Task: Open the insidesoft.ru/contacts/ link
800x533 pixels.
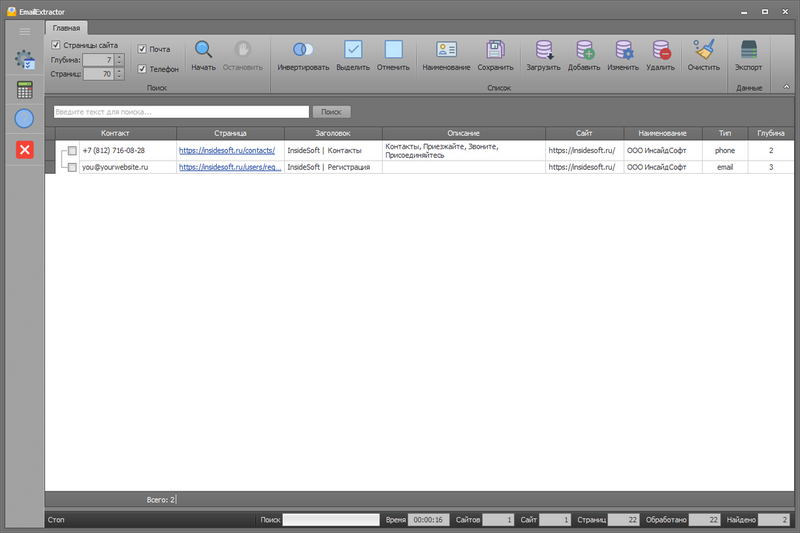Action: (227, 150)
